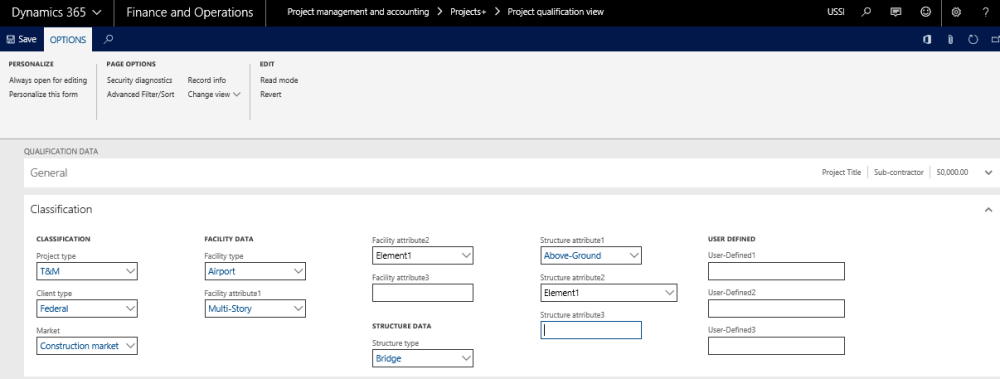
Task: Click Revert in the Edit group
Action: click(270, 94)
